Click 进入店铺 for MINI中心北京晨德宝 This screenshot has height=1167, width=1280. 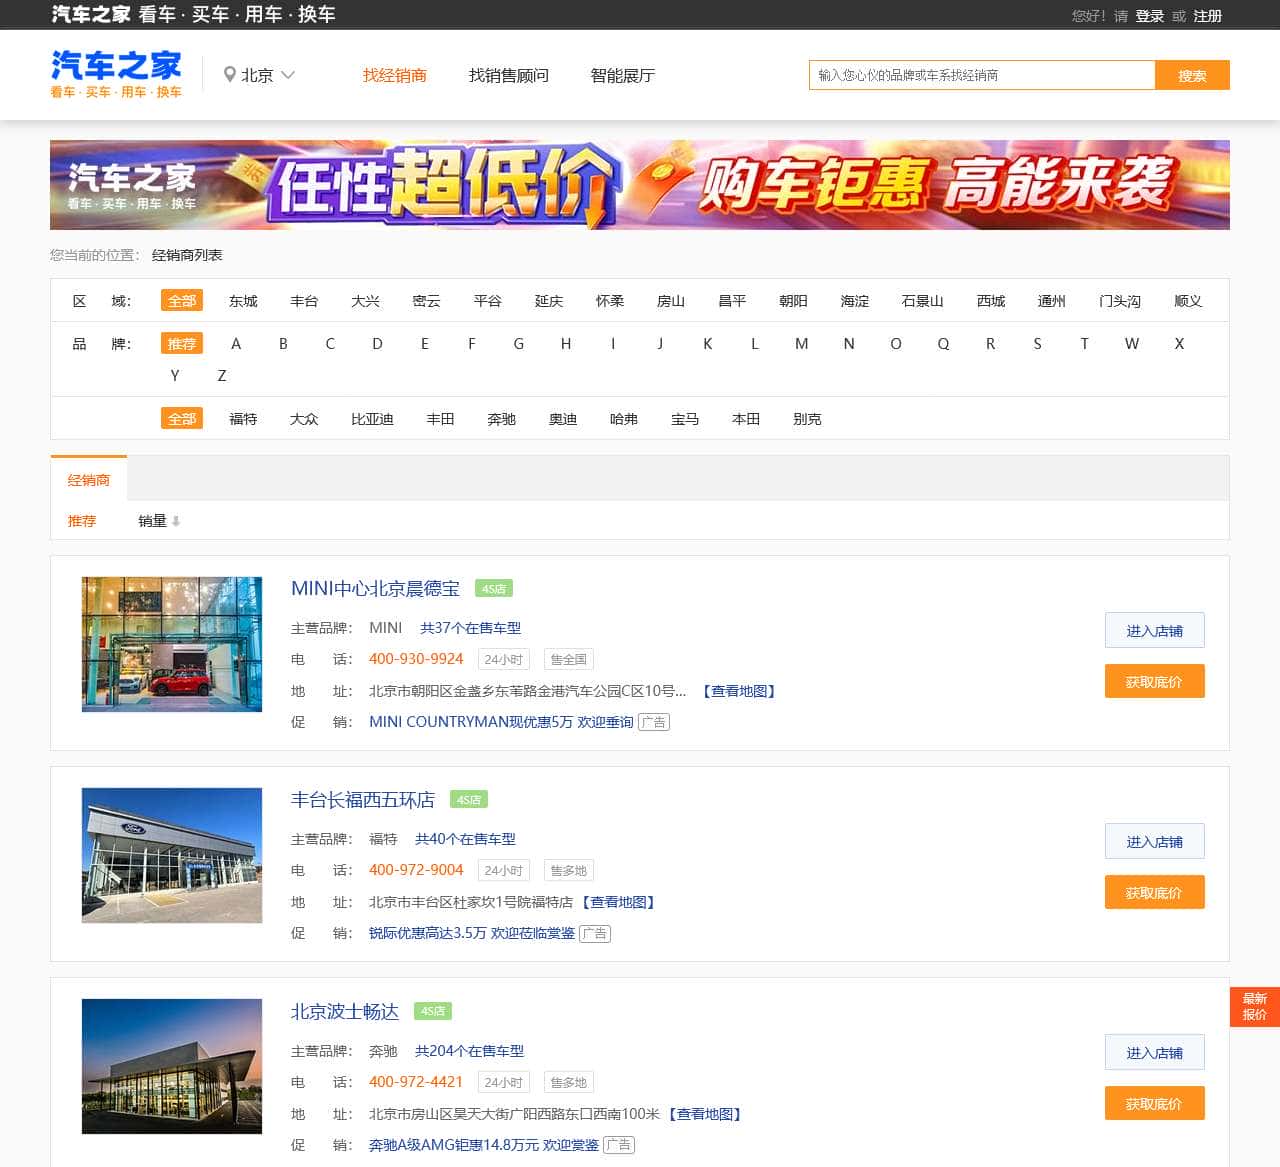click(x=1154, y=631)
